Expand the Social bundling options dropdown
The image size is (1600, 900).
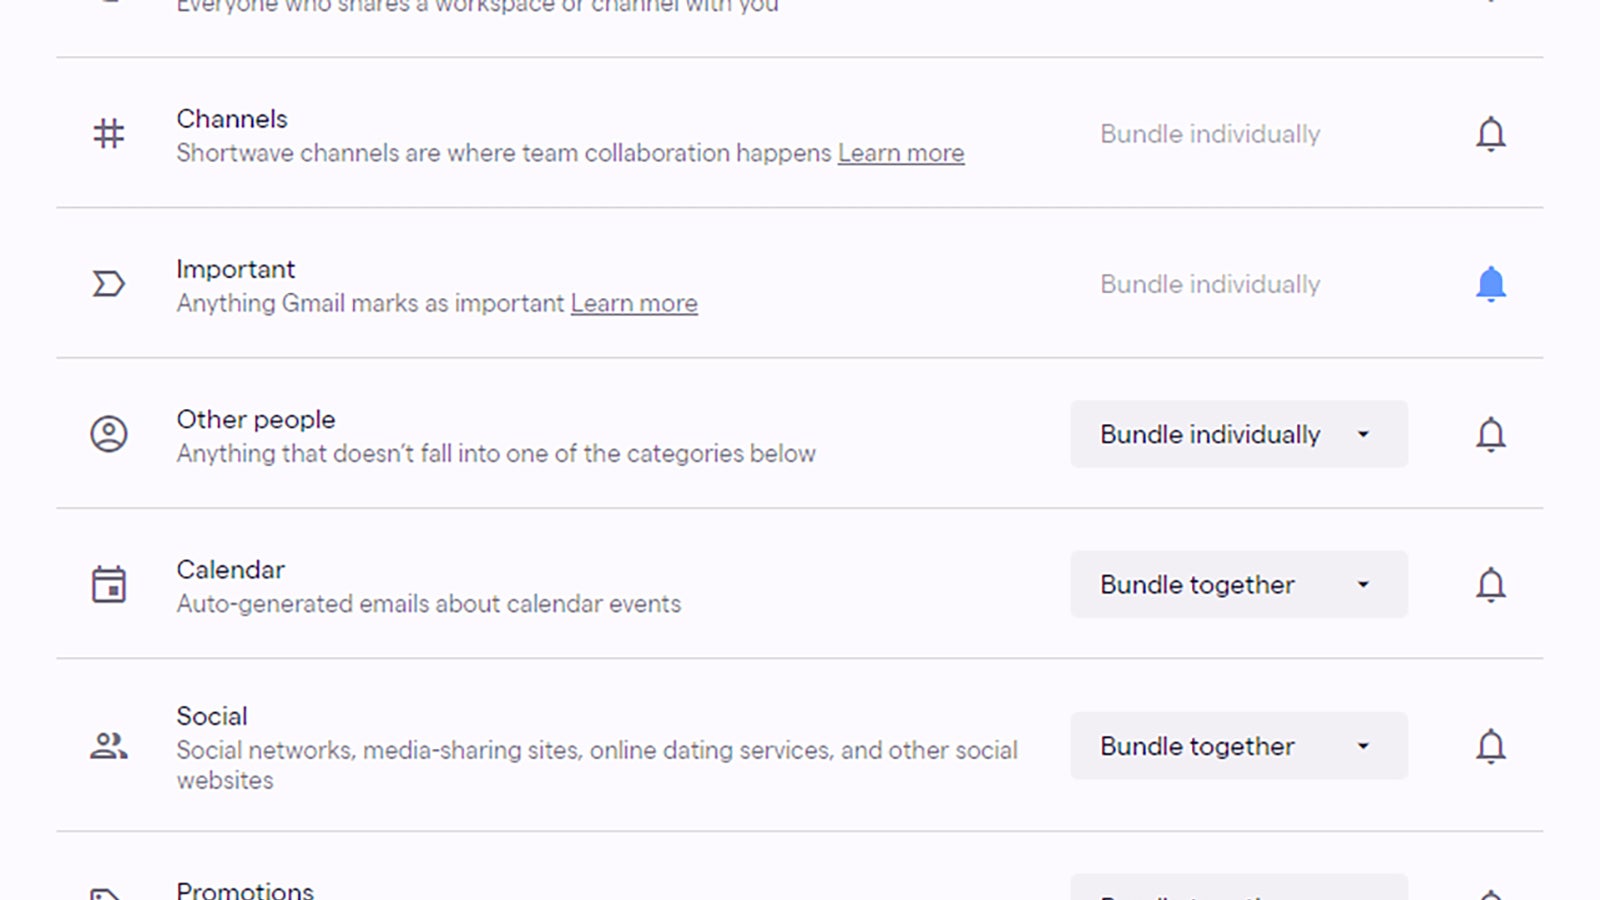point(1238,745)
